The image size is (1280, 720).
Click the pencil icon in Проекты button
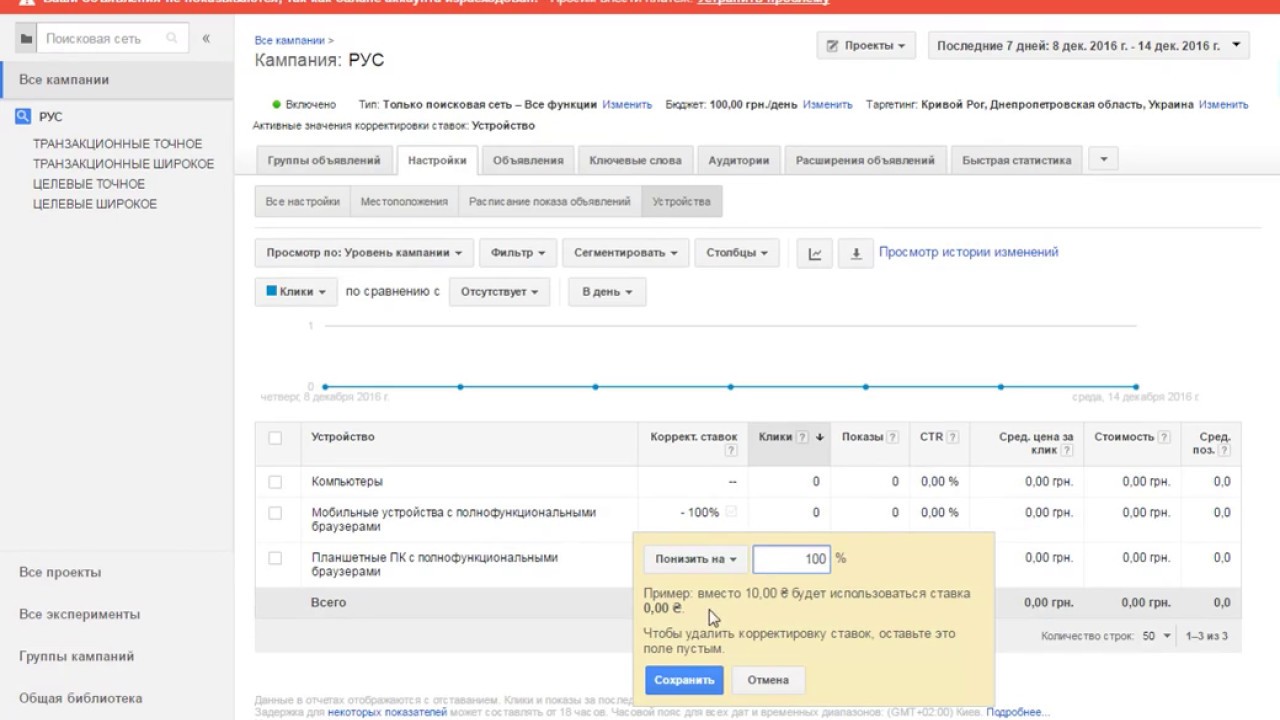click(x=832, y=46)
